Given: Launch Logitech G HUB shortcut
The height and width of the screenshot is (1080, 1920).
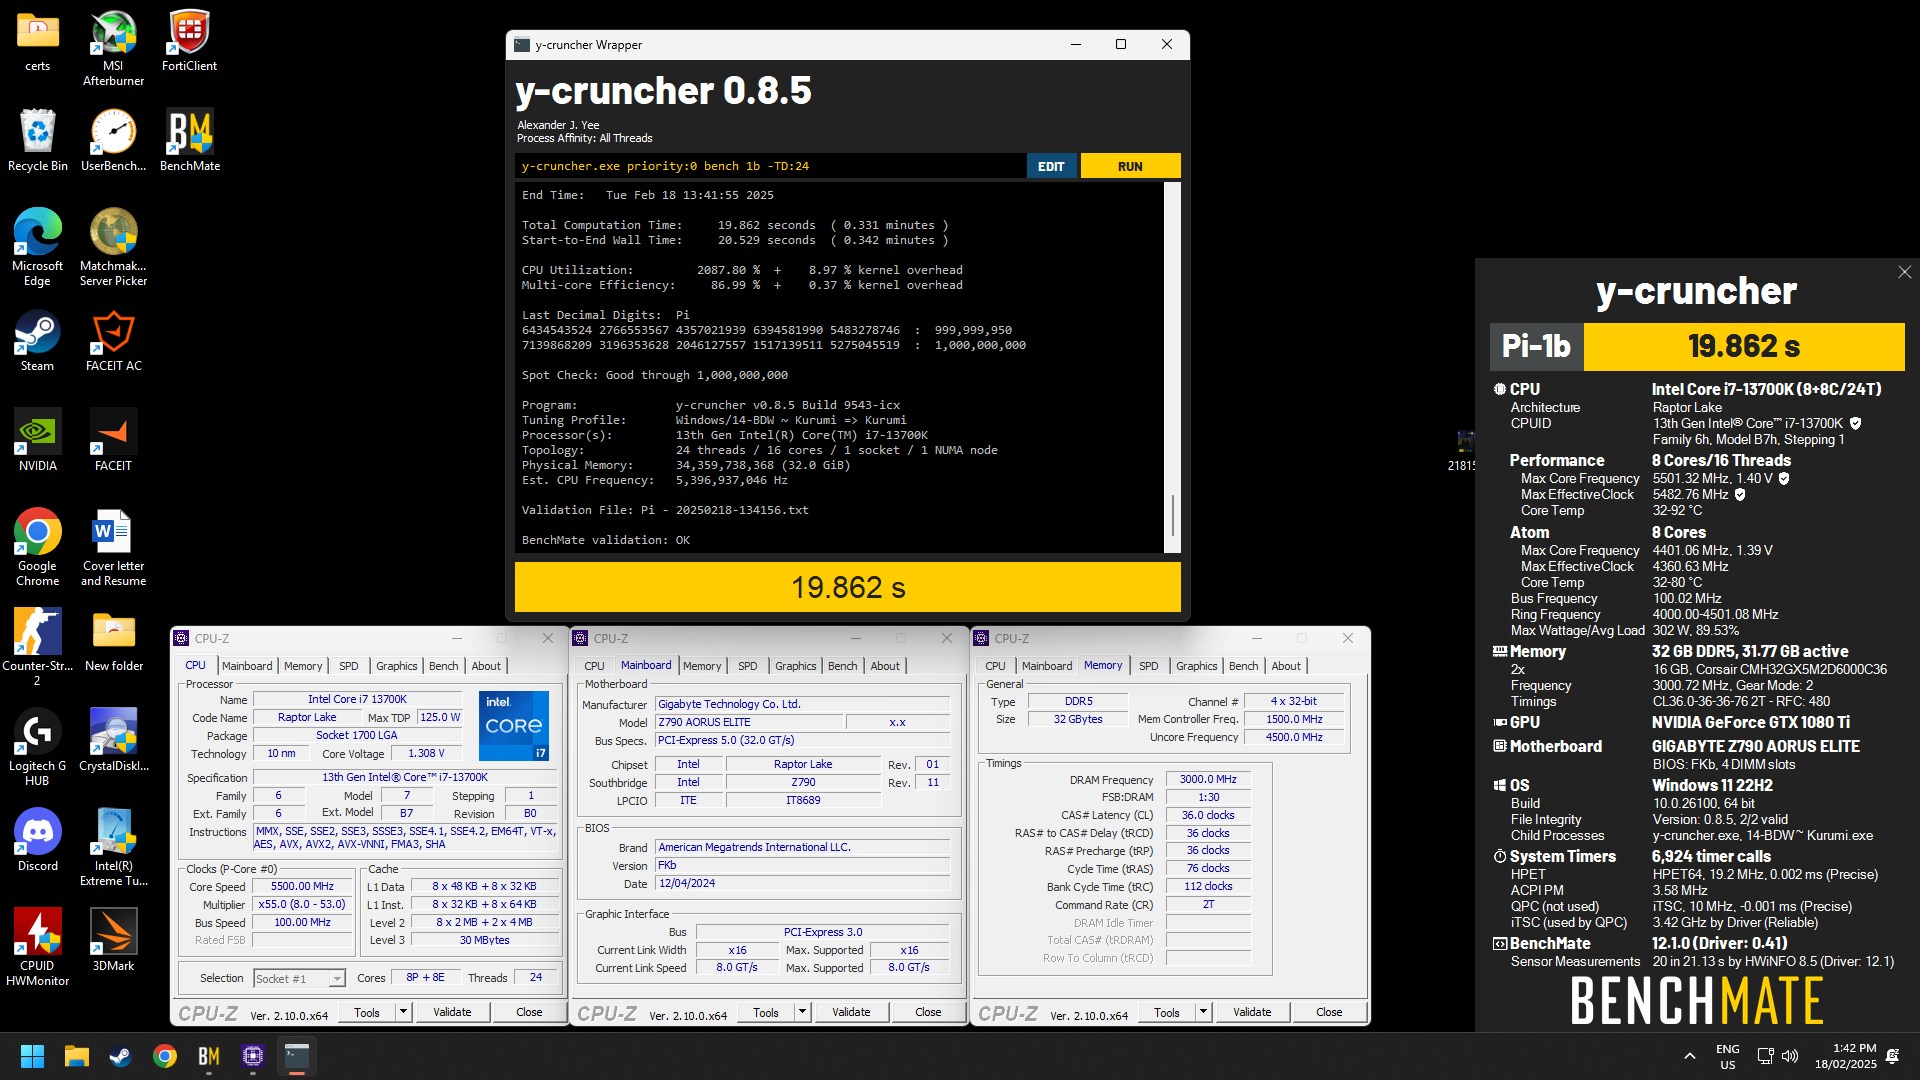Looking at the screenshot, I should [38, 747].
